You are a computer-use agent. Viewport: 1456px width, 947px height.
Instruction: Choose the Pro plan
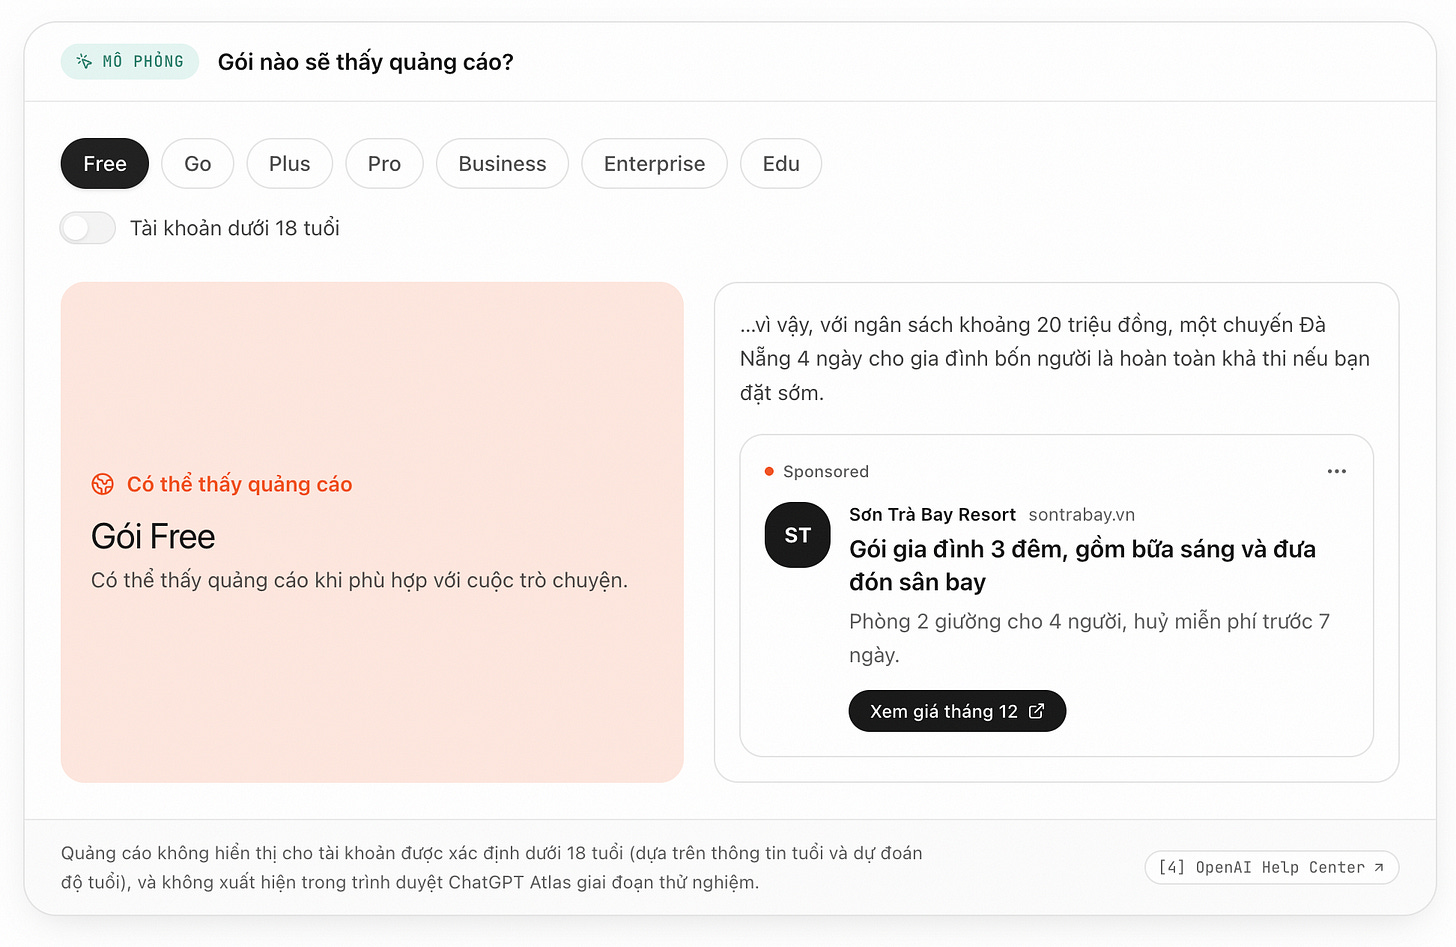tap(384, 164)
